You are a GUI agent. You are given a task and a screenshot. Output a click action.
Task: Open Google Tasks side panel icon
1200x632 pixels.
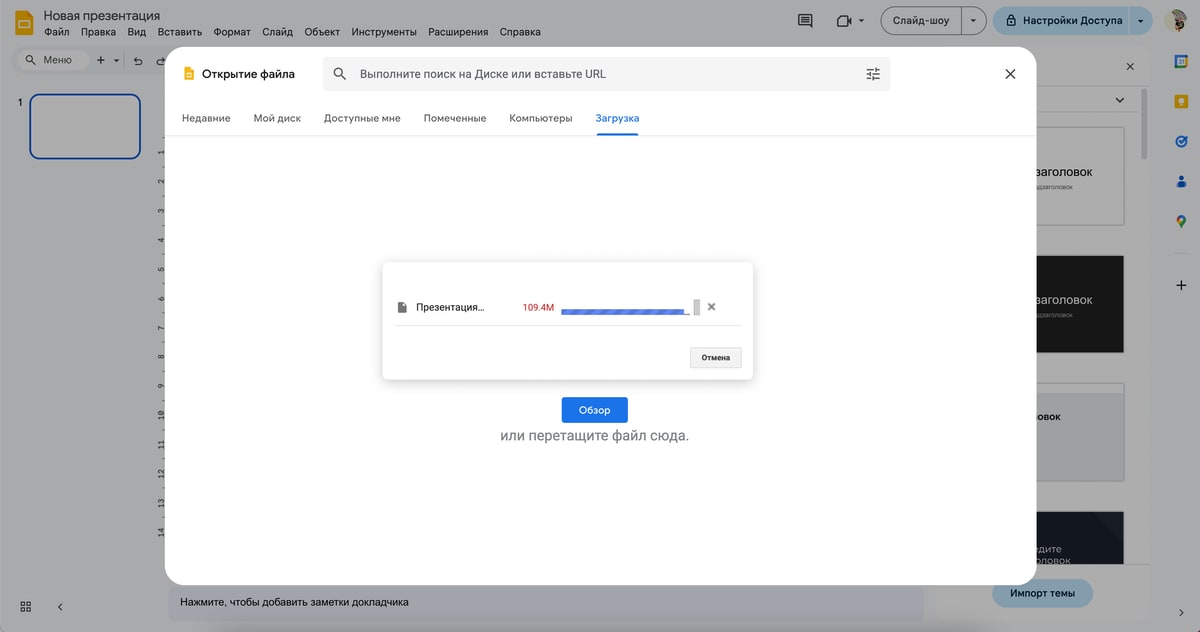1180,141
